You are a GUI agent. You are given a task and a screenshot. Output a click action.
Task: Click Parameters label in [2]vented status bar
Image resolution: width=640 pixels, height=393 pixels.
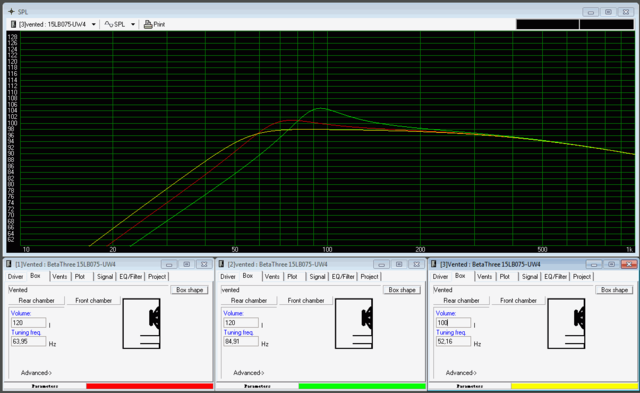pos(257,386)
